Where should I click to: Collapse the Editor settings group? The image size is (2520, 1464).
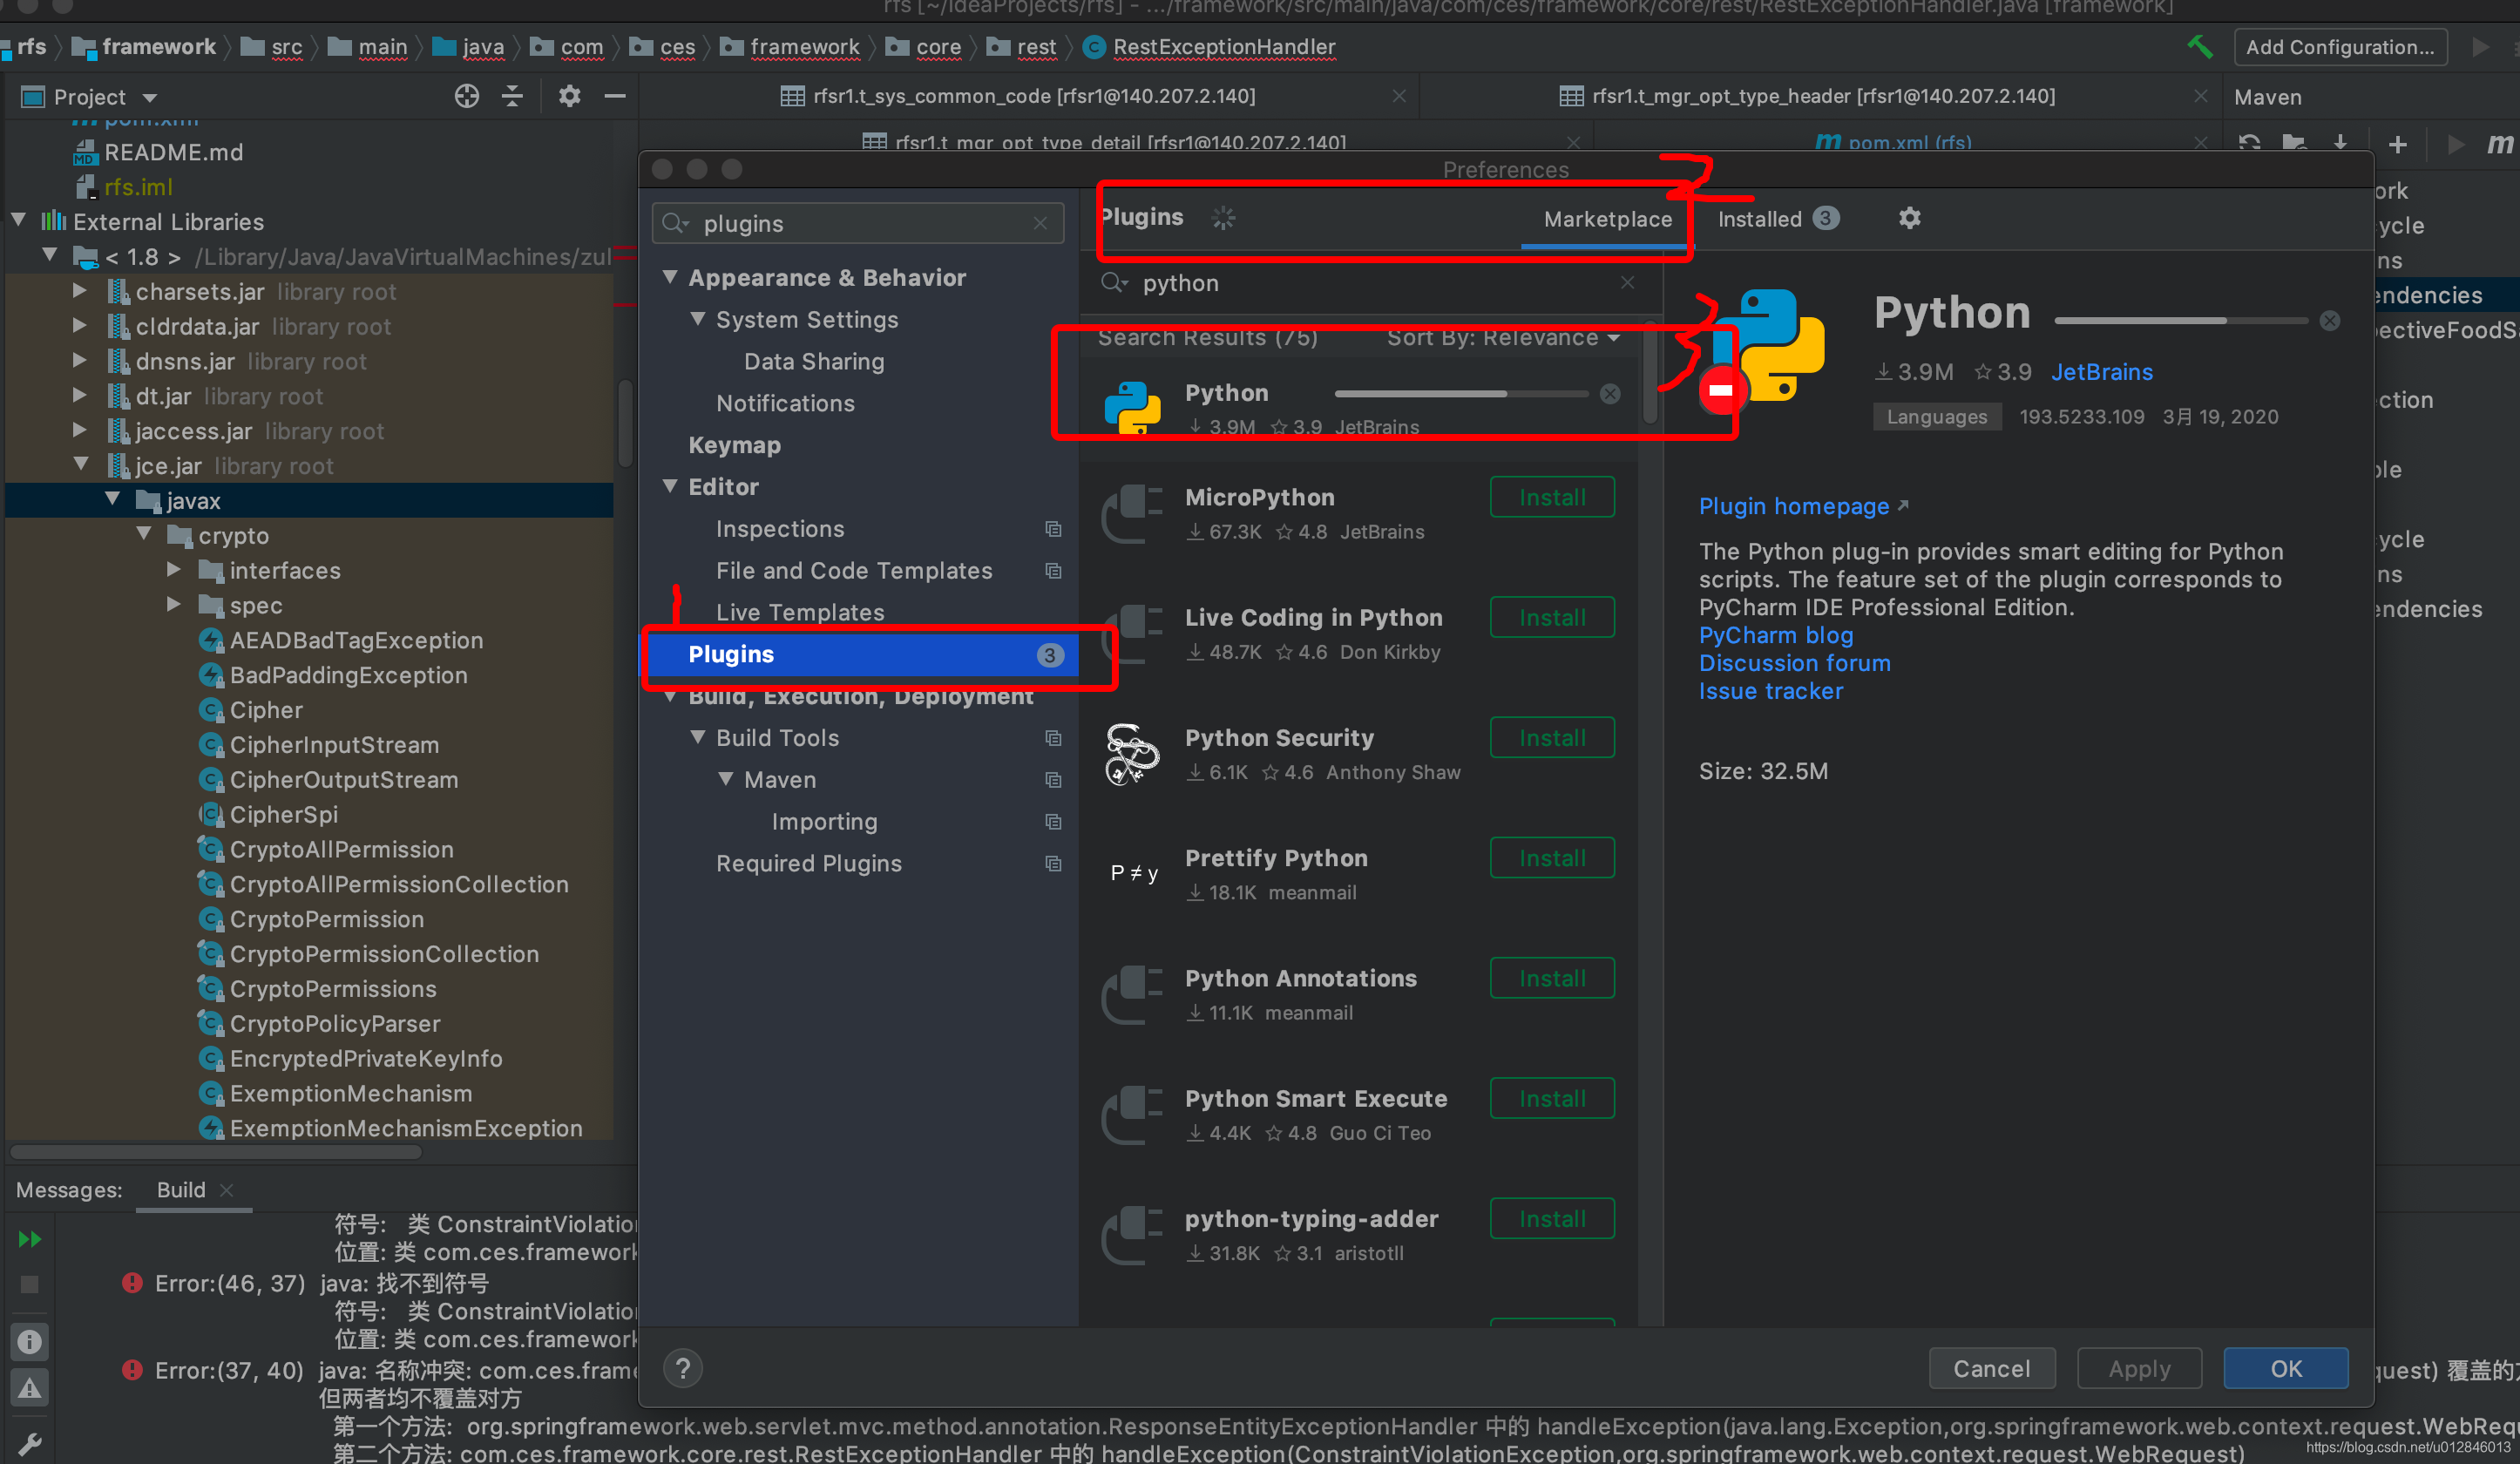(670, 486)
